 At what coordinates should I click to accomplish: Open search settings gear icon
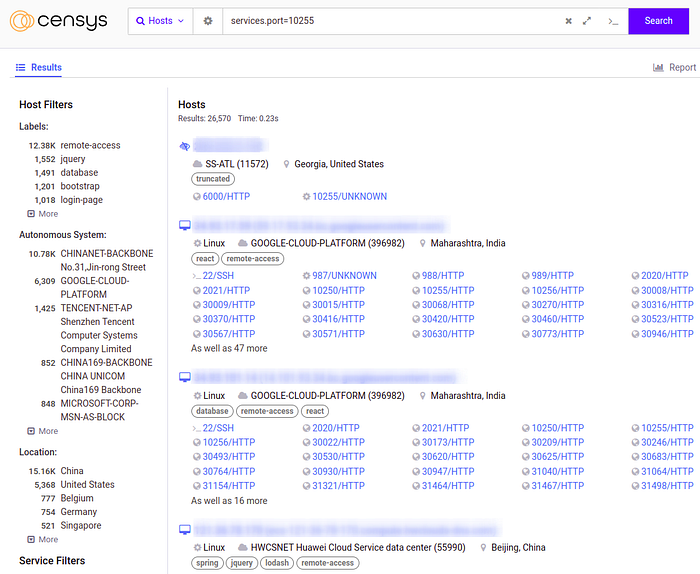pos(208,21)
